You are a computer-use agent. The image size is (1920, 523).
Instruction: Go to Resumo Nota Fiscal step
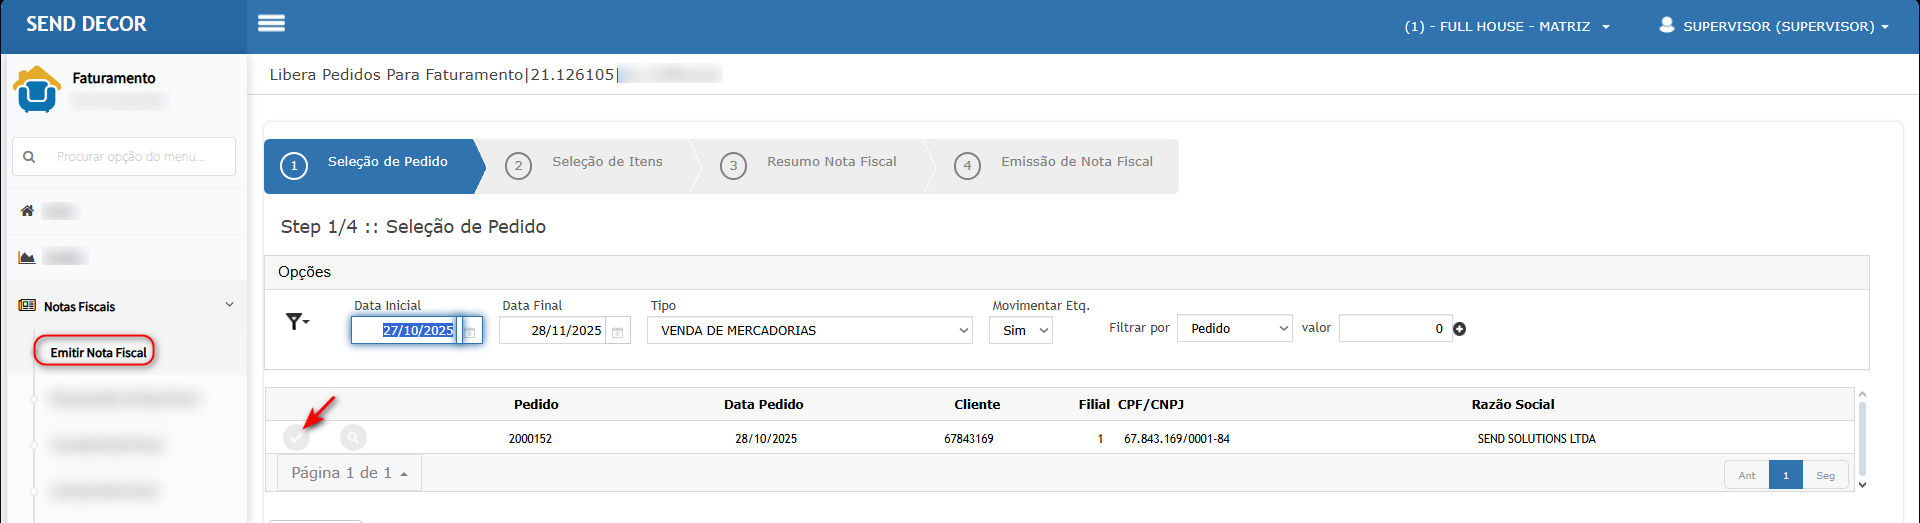coord(830,162)
